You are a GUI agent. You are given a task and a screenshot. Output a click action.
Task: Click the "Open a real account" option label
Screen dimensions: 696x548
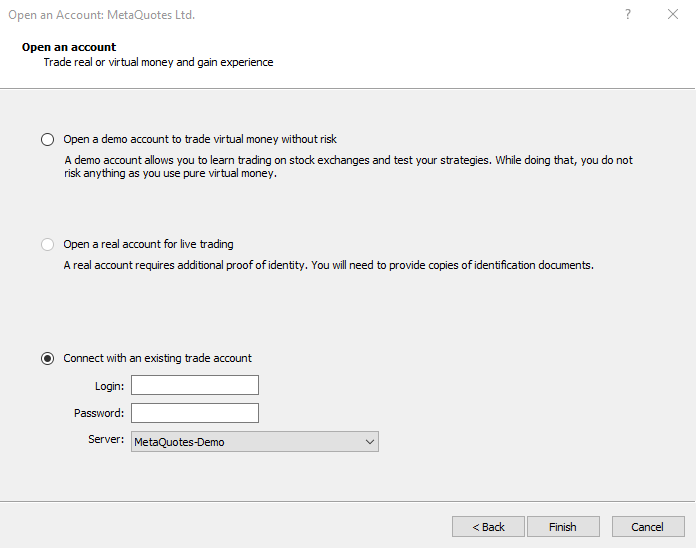point(148,244)
